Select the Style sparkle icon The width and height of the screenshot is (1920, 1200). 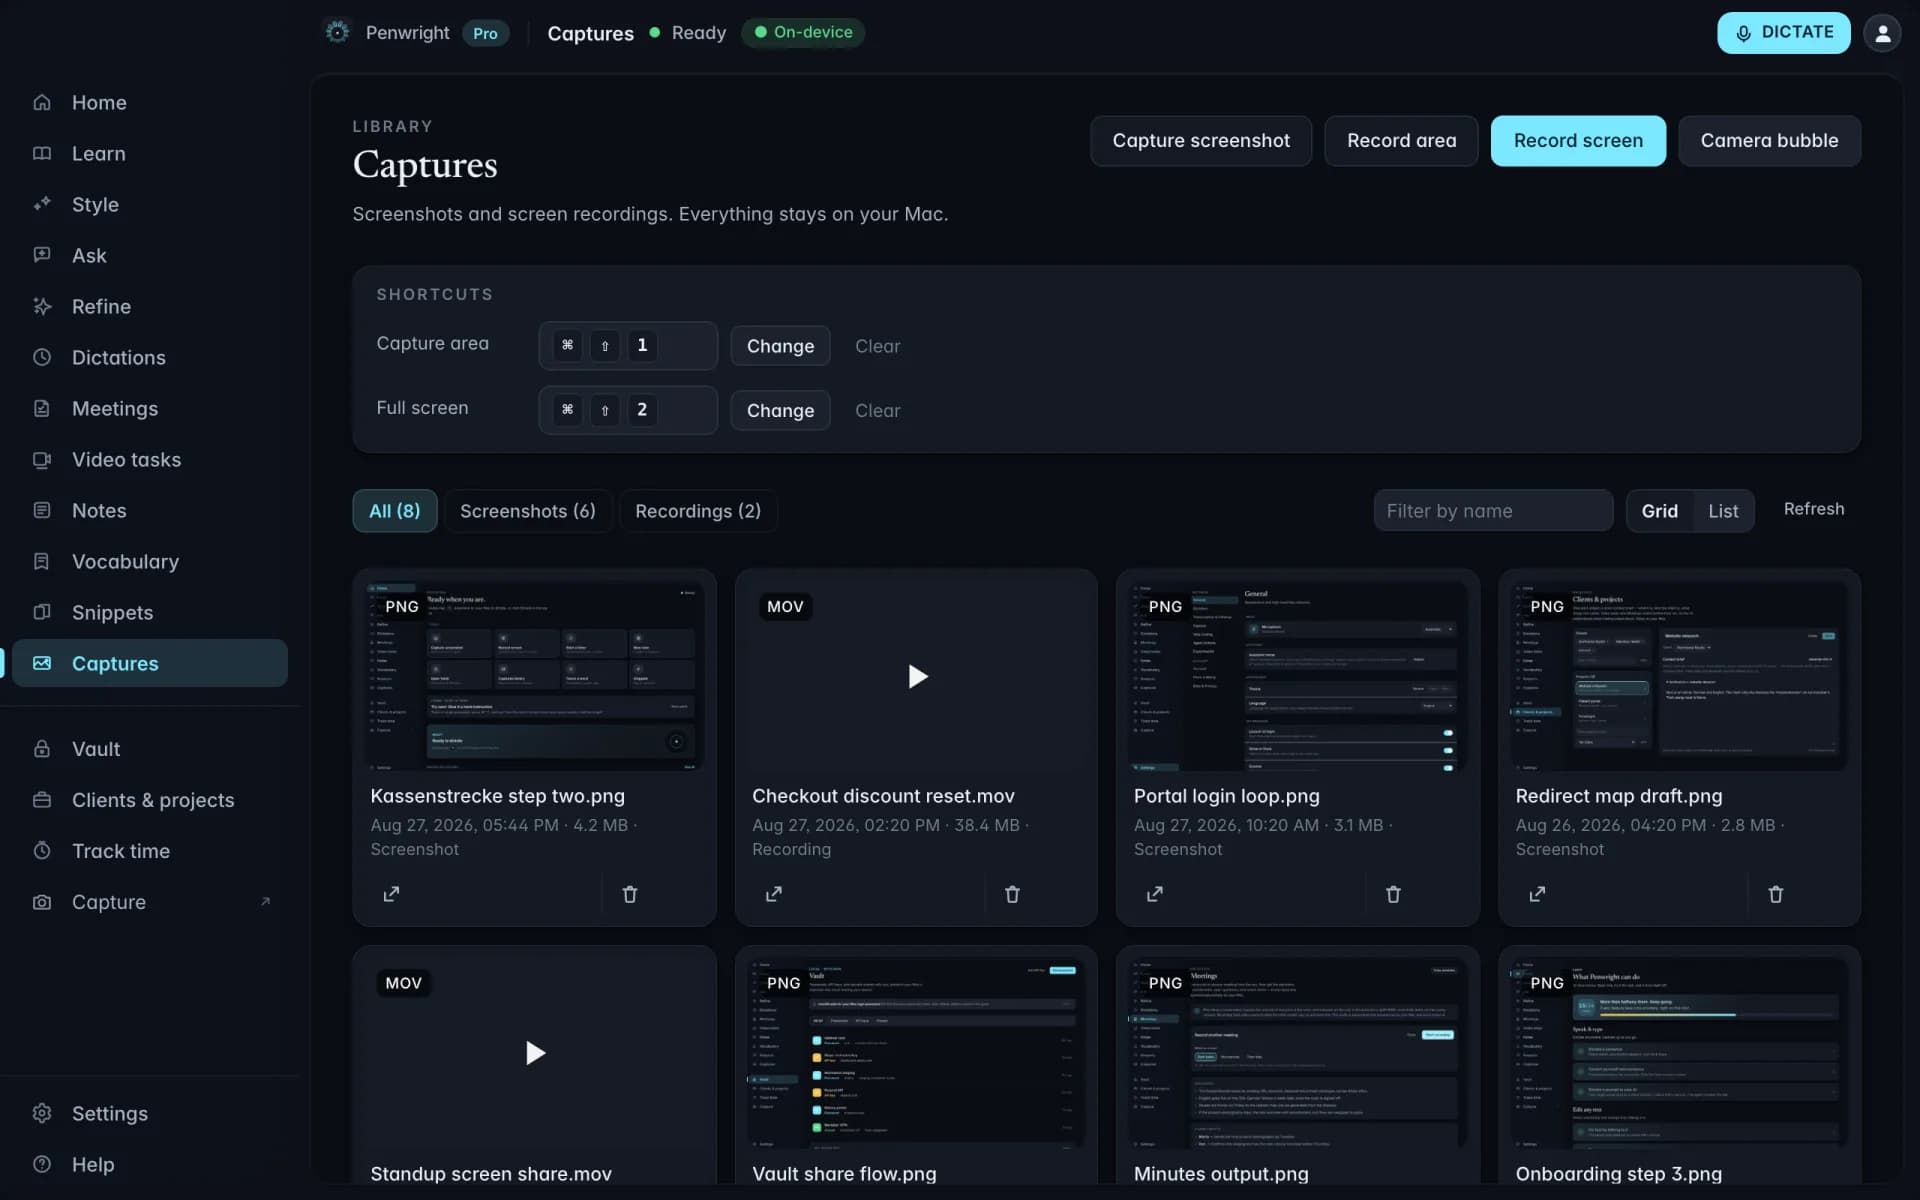coord(42,204)
